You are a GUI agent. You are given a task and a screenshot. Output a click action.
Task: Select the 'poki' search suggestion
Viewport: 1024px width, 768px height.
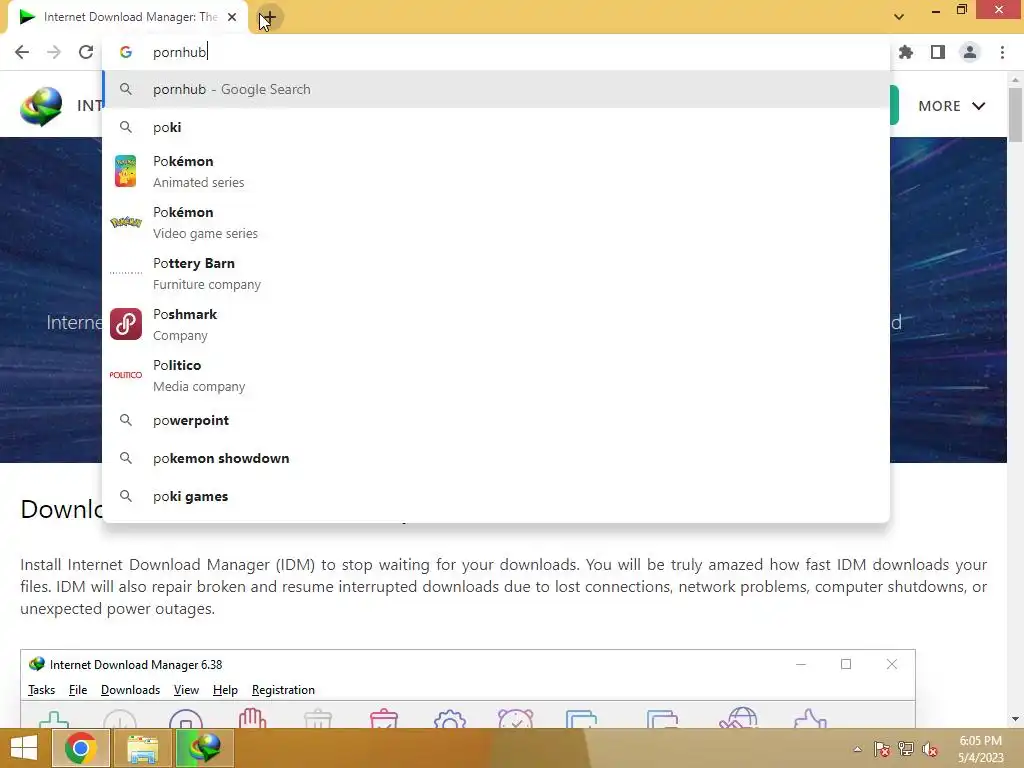[496, 127]
